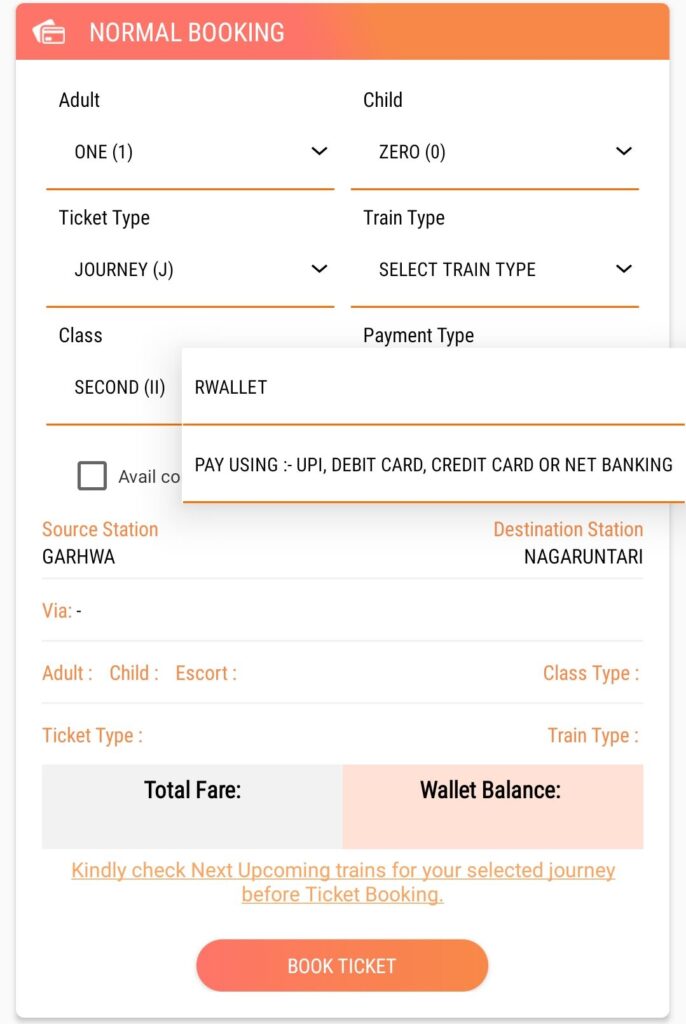
Task: Click the Wallet Balance box
Action: click(x=492, y=806)
